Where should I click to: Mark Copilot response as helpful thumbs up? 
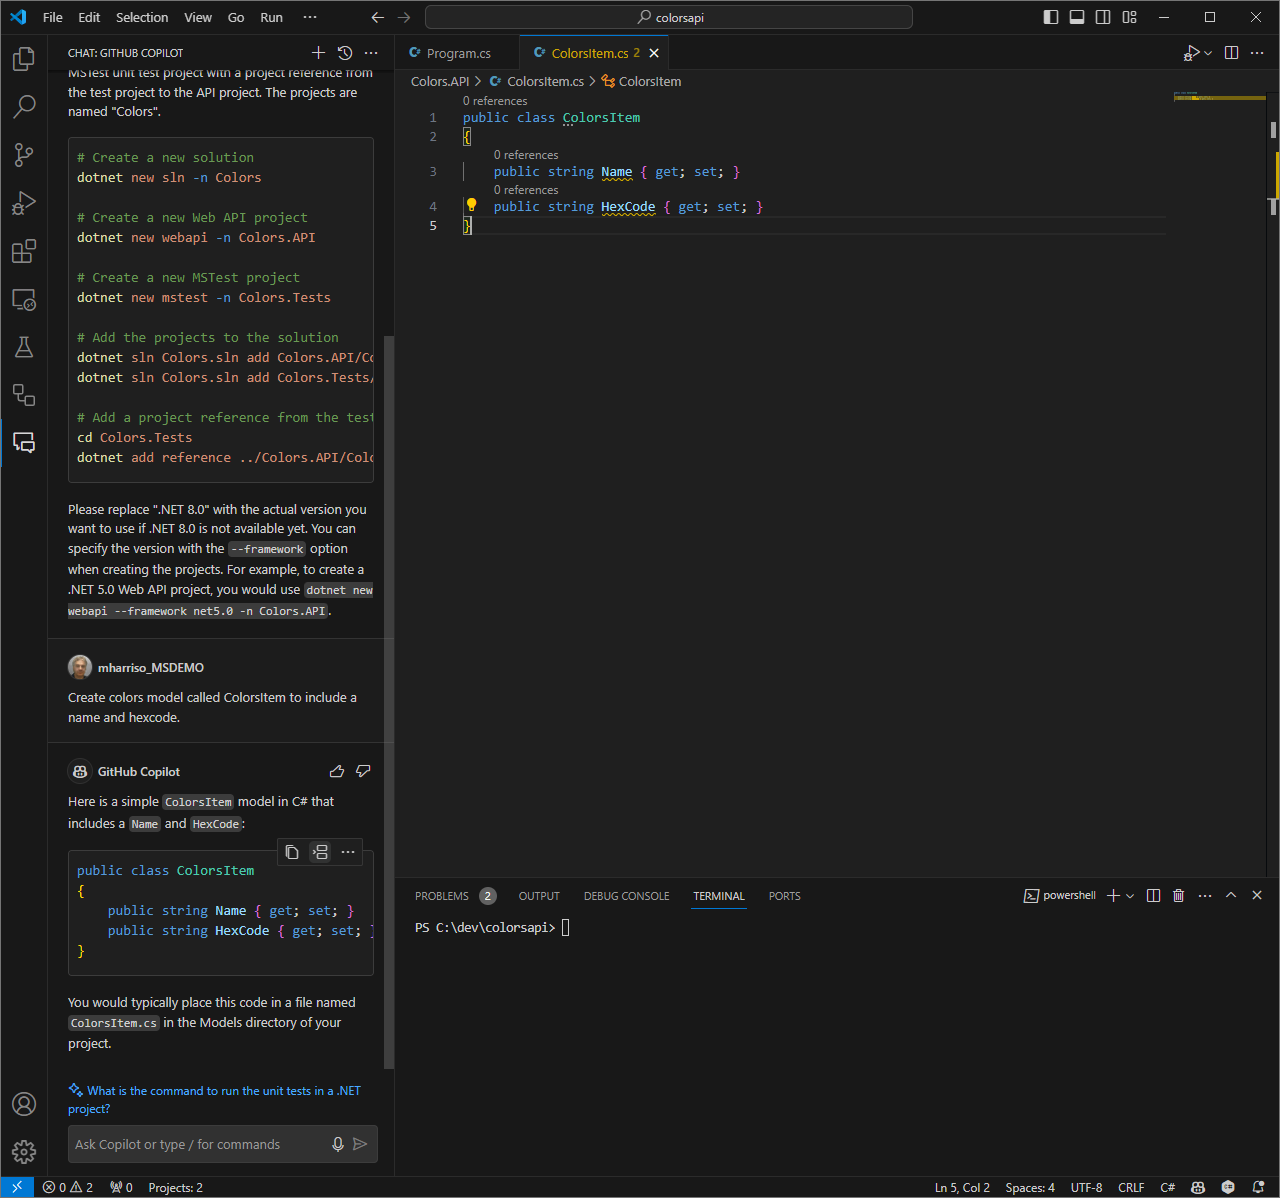coord(337,771)
